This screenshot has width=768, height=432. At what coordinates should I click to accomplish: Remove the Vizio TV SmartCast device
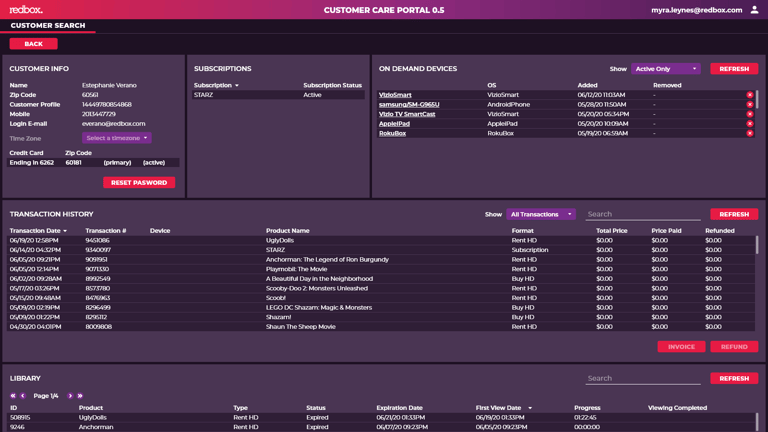click(749, 114)
